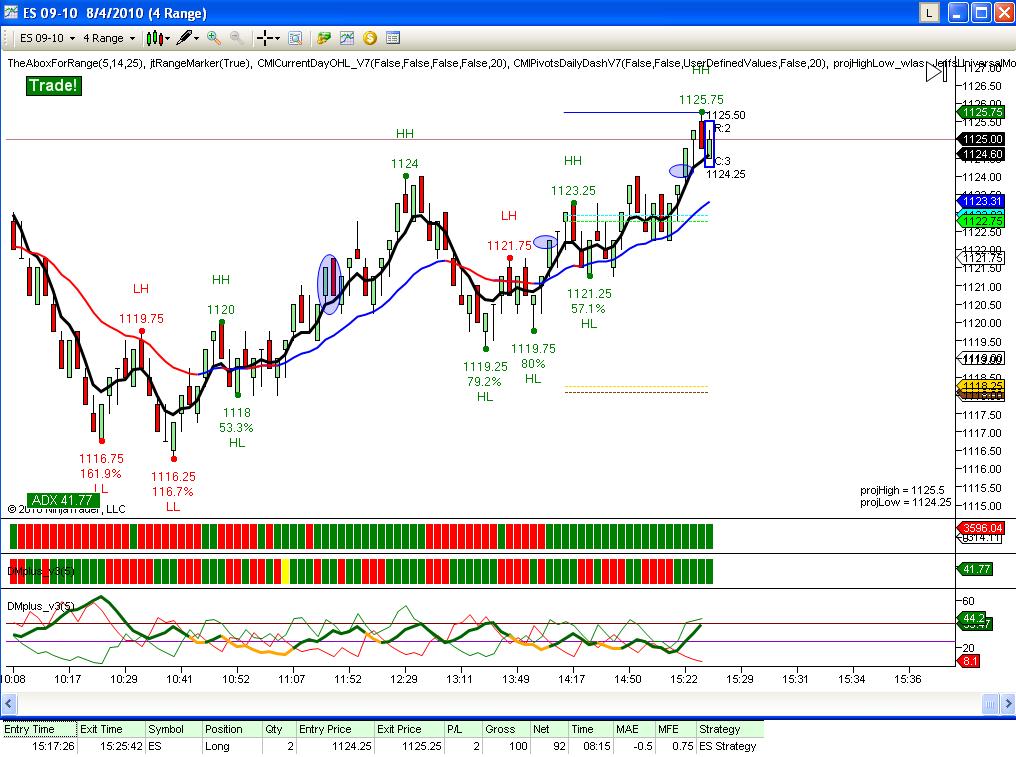
Task: Select the drawing tools pen icon
Action: tap(184, 38)
